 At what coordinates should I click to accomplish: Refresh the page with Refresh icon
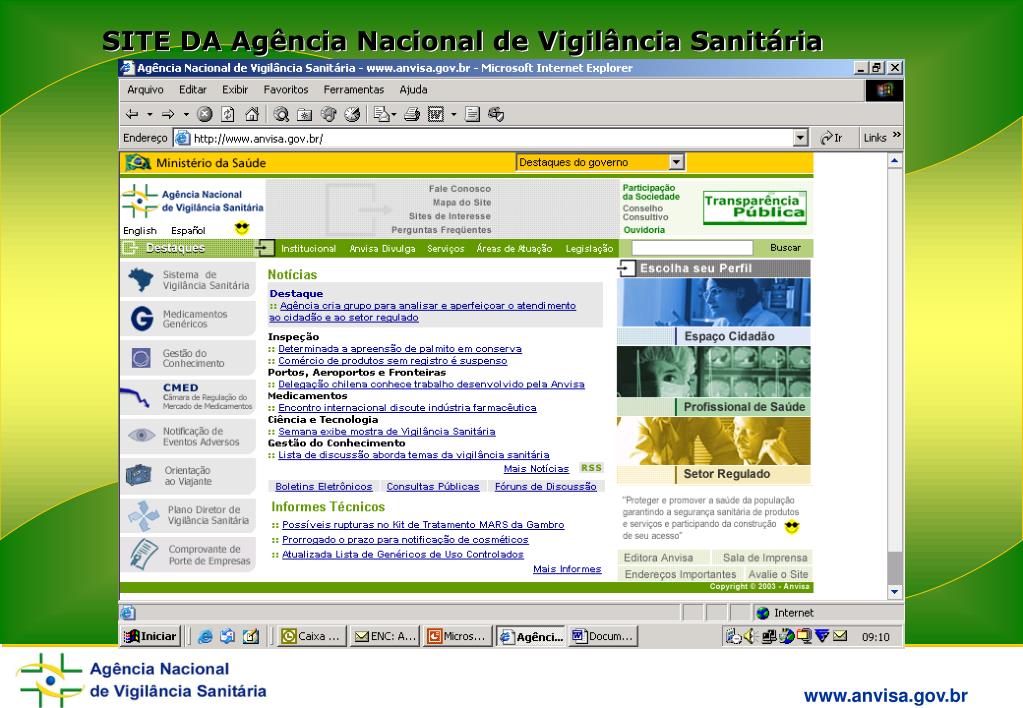(228, 115)
